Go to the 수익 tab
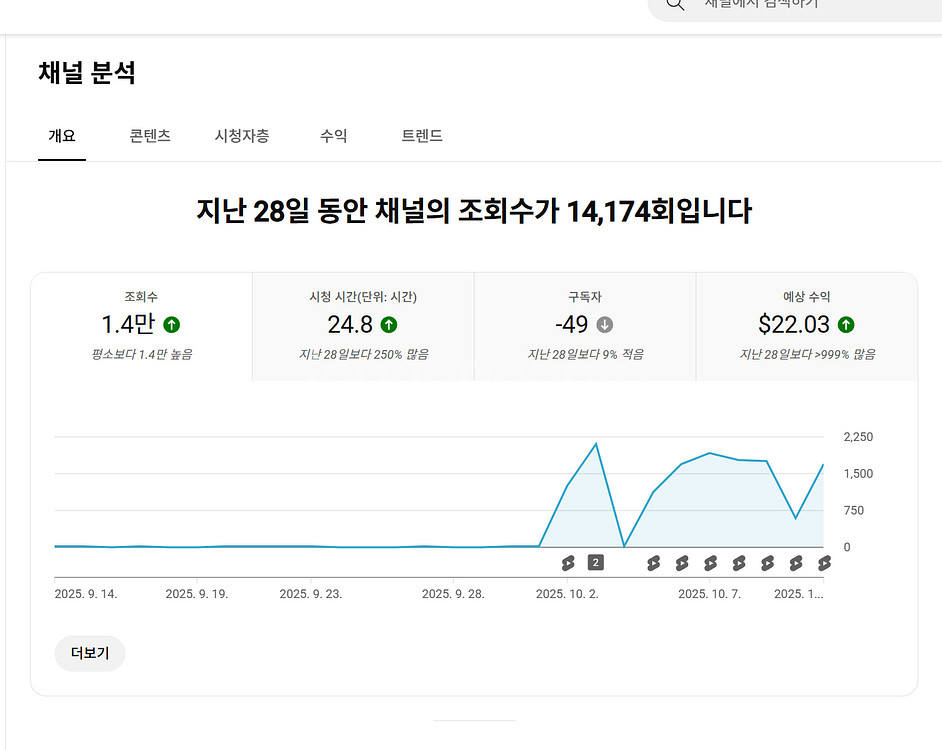Viewport: 942px width, 750px height. [x=334, y=136]
